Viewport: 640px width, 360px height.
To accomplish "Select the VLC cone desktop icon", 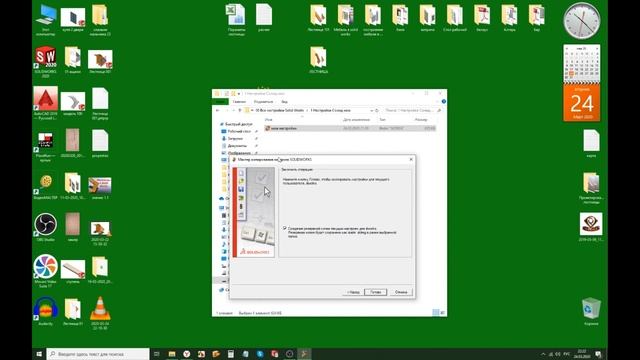I will coord(100,312).
